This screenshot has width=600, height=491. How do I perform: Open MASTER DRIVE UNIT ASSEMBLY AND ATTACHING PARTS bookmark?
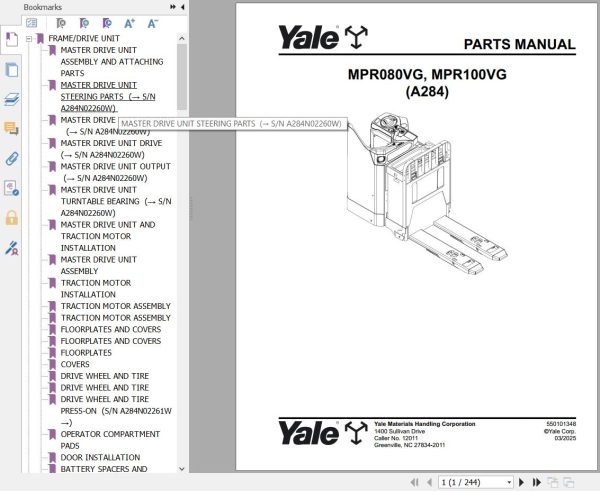[112, 62]
